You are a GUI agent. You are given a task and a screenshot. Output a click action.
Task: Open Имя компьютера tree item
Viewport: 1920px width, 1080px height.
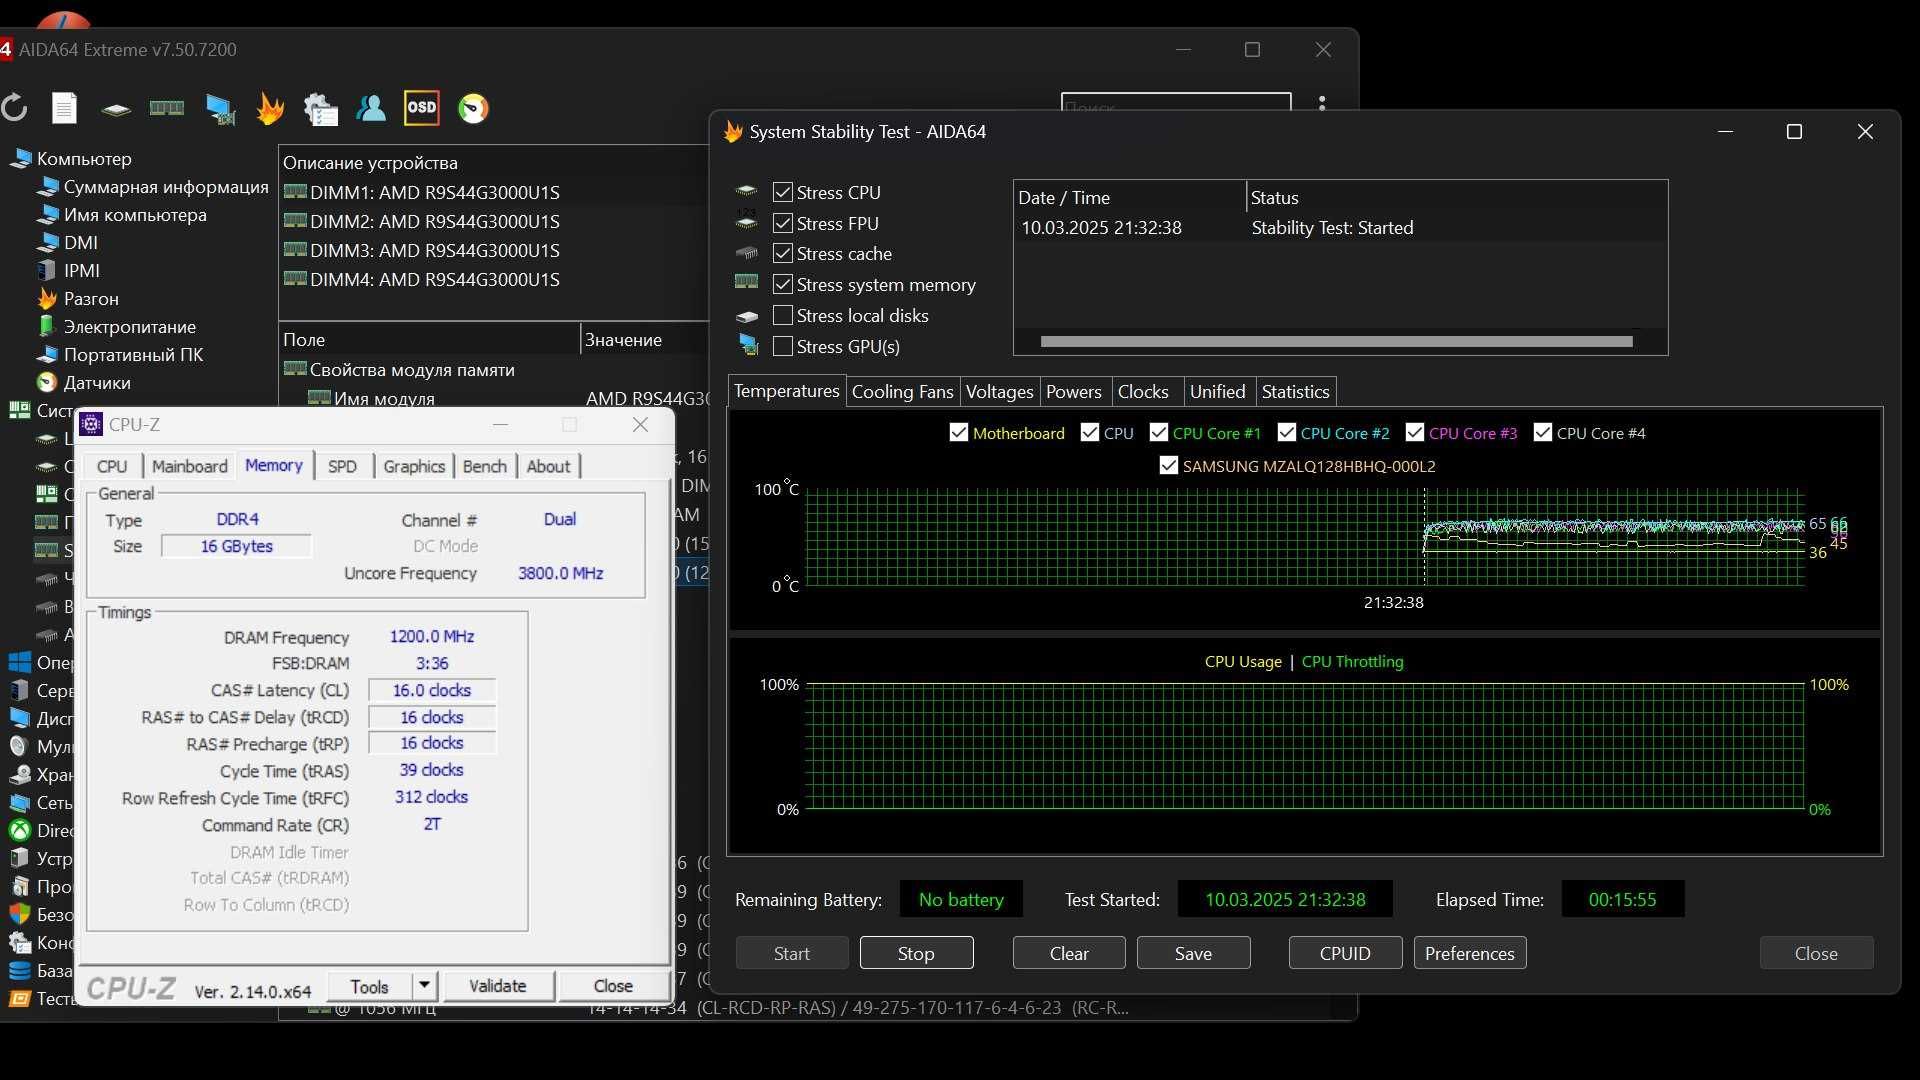click(135, 215)
